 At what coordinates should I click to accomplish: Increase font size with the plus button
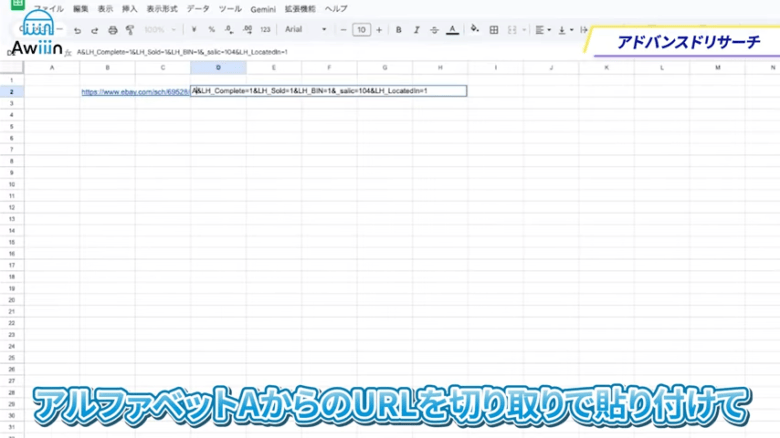pyautogui.click(x=379, y=30)
